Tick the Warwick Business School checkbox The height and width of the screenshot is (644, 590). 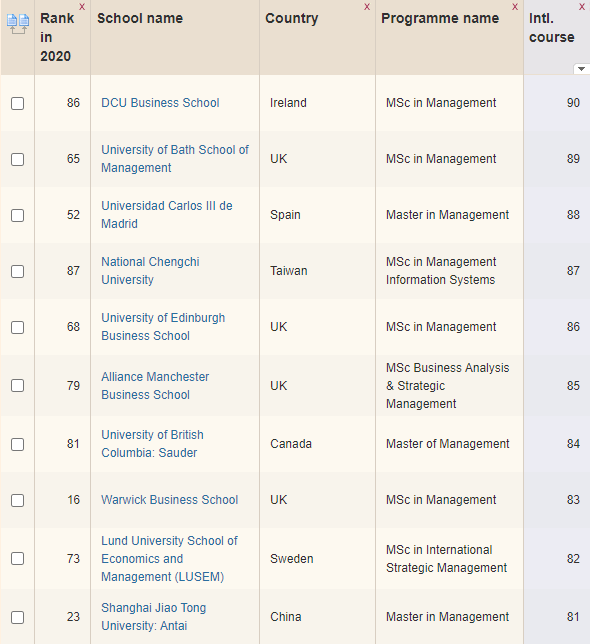point(17,500)
